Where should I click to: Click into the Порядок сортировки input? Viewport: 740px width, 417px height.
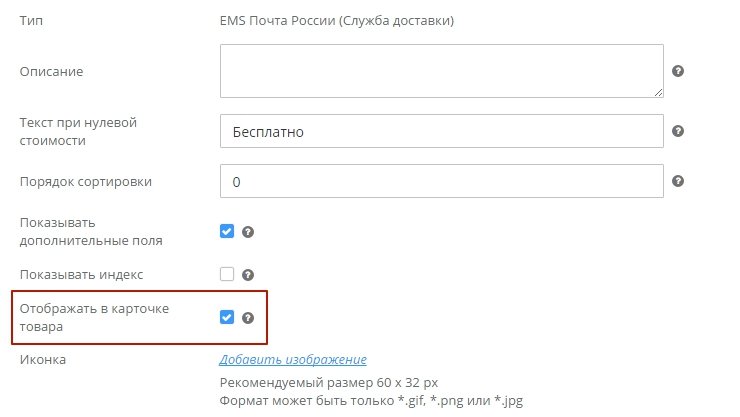[441, 182]
